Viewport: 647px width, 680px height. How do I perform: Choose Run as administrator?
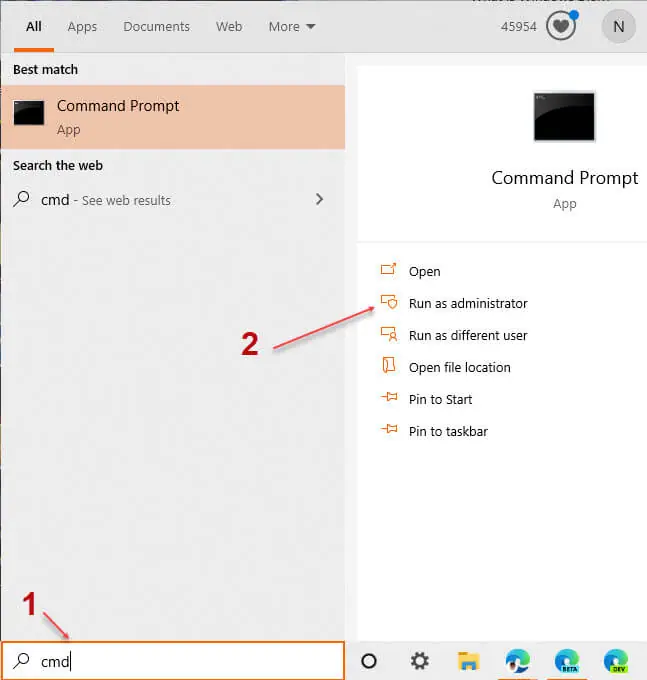468,304
